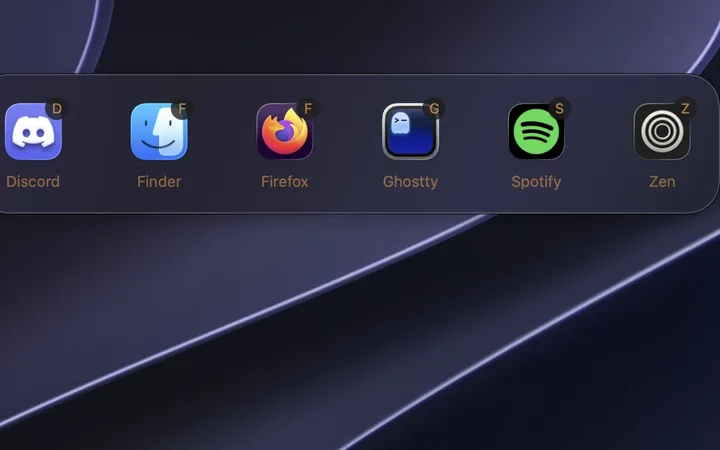Image resolution: width=720 pixels, height=450 pixels.
Task: Open the Spotify app icon
Action: pos(536,131)
